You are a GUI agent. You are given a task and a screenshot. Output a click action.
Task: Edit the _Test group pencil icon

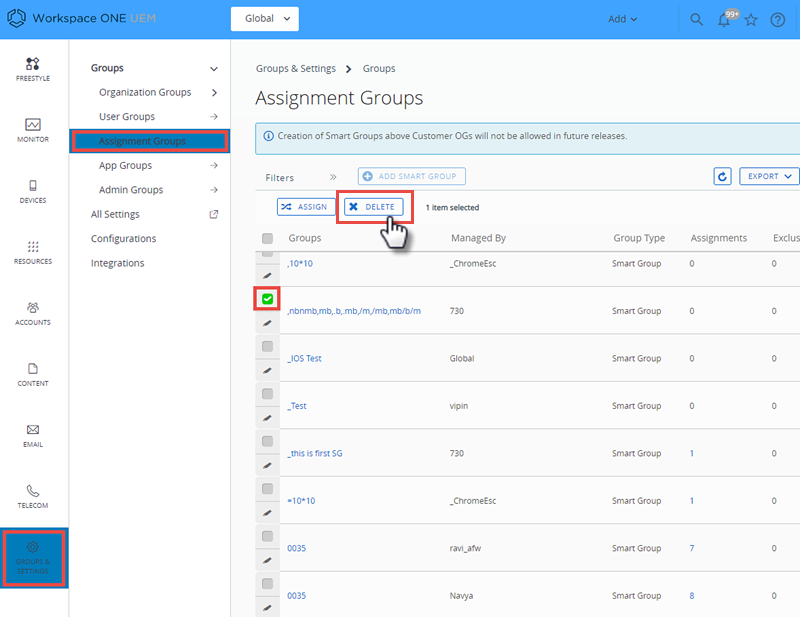pos(267,418)
